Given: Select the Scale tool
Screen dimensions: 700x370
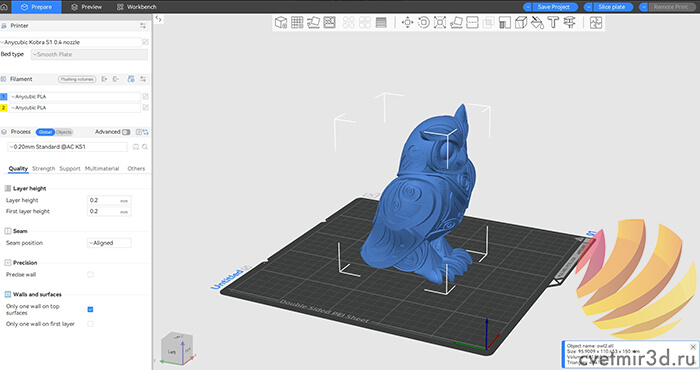Looking at the screenshot, I should point(440,22).
